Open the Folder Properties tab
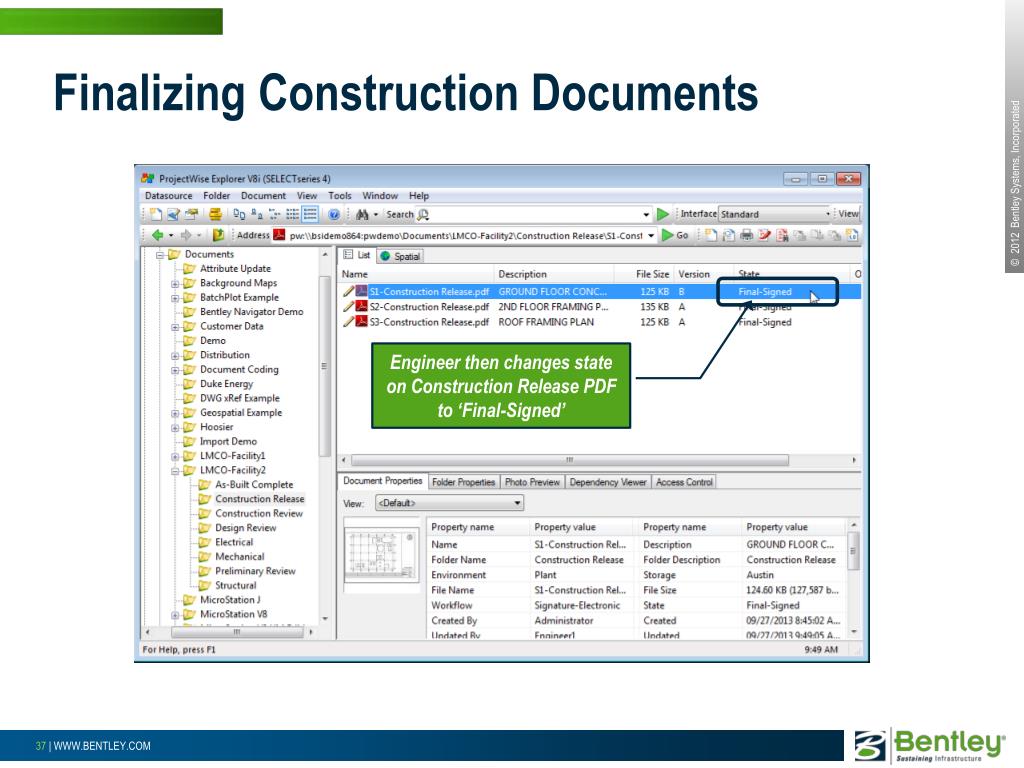The image size is (1024, 768). point(463,482)
